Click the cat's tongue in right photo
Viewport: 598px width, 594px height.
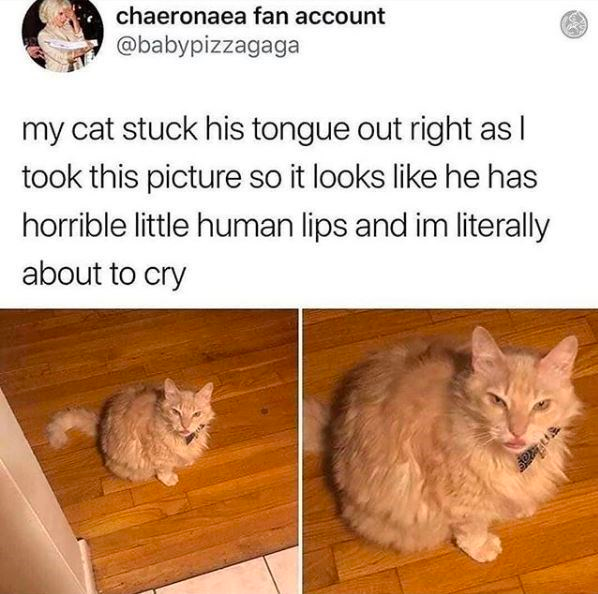coord(512,445)
